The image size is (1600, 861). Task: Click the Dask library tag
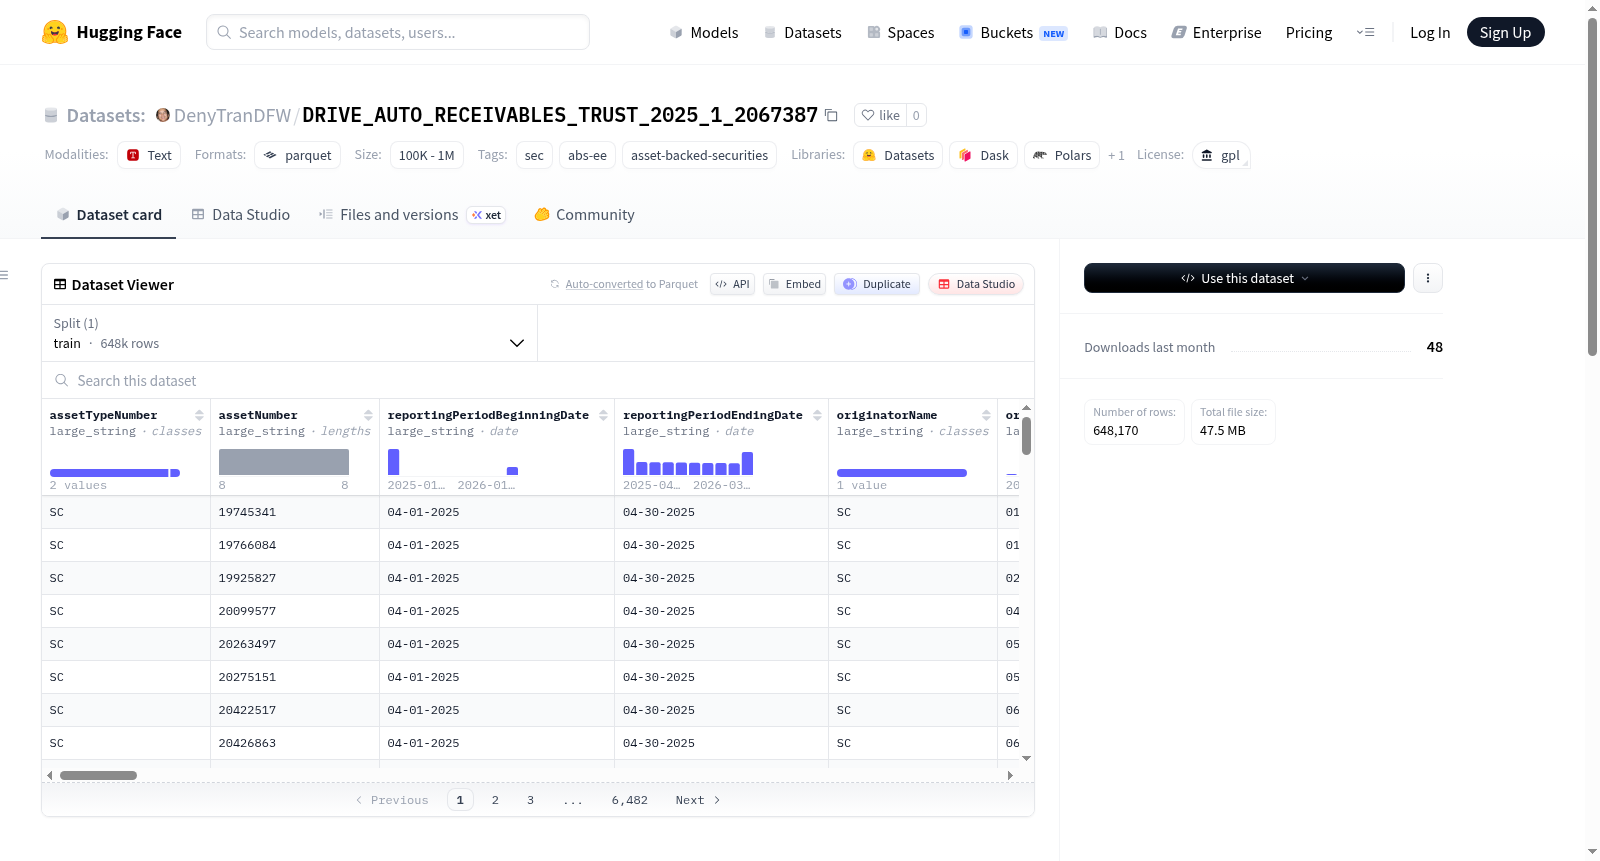(x=983, y=155)
